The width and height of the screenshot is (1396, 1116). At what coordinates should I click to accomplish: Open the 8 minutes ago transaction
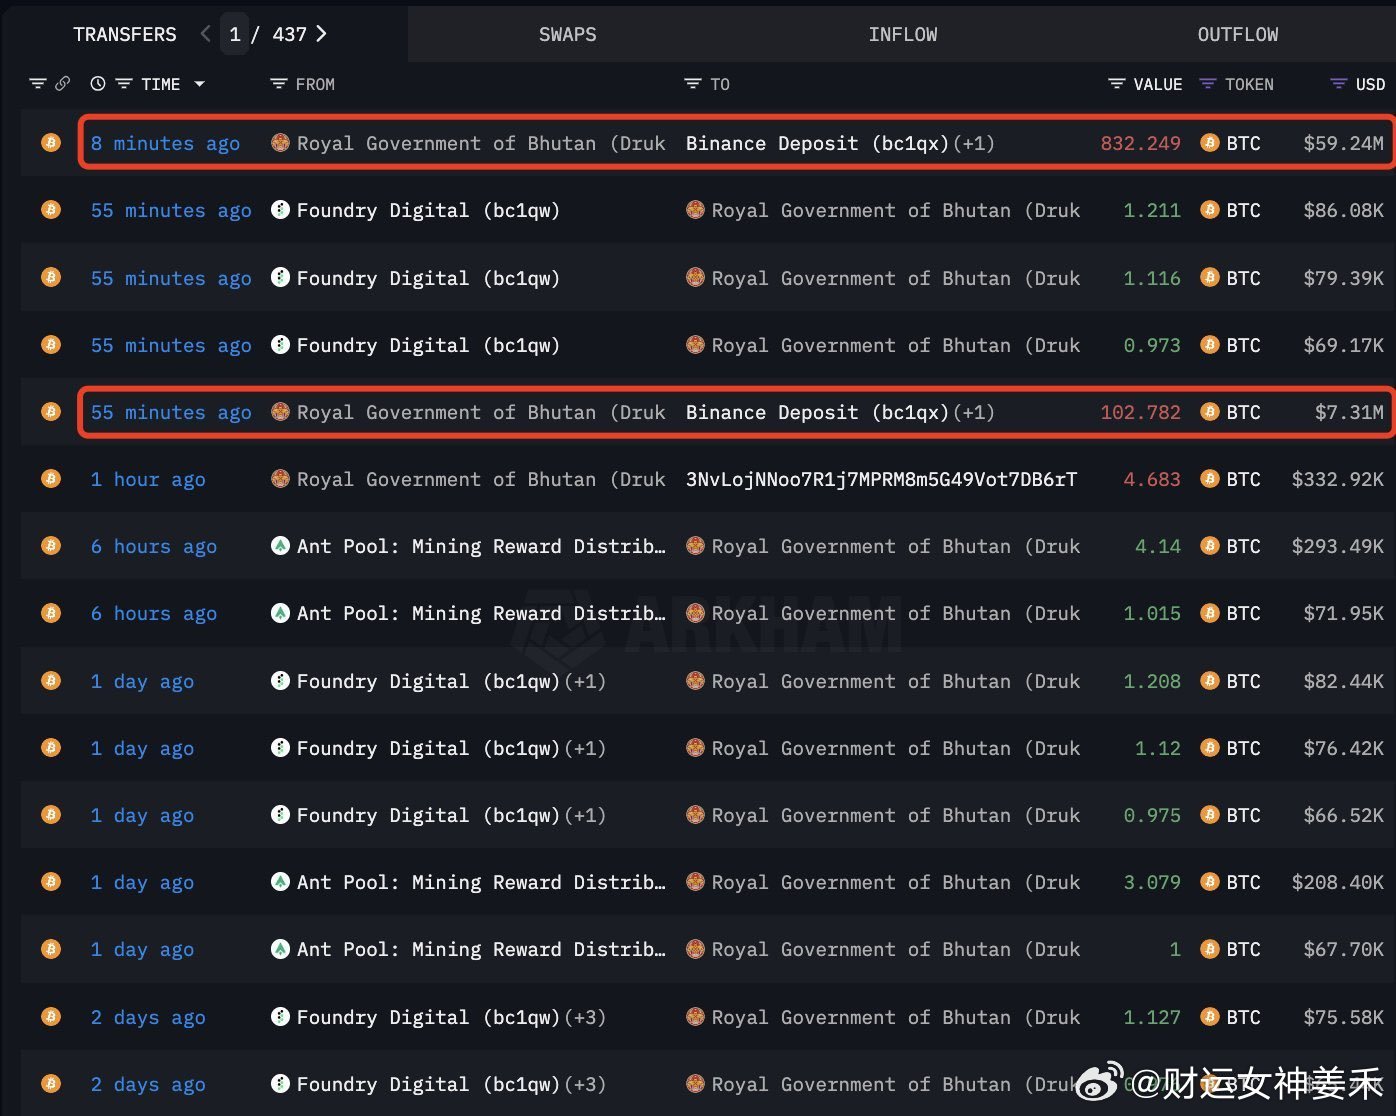166,143
